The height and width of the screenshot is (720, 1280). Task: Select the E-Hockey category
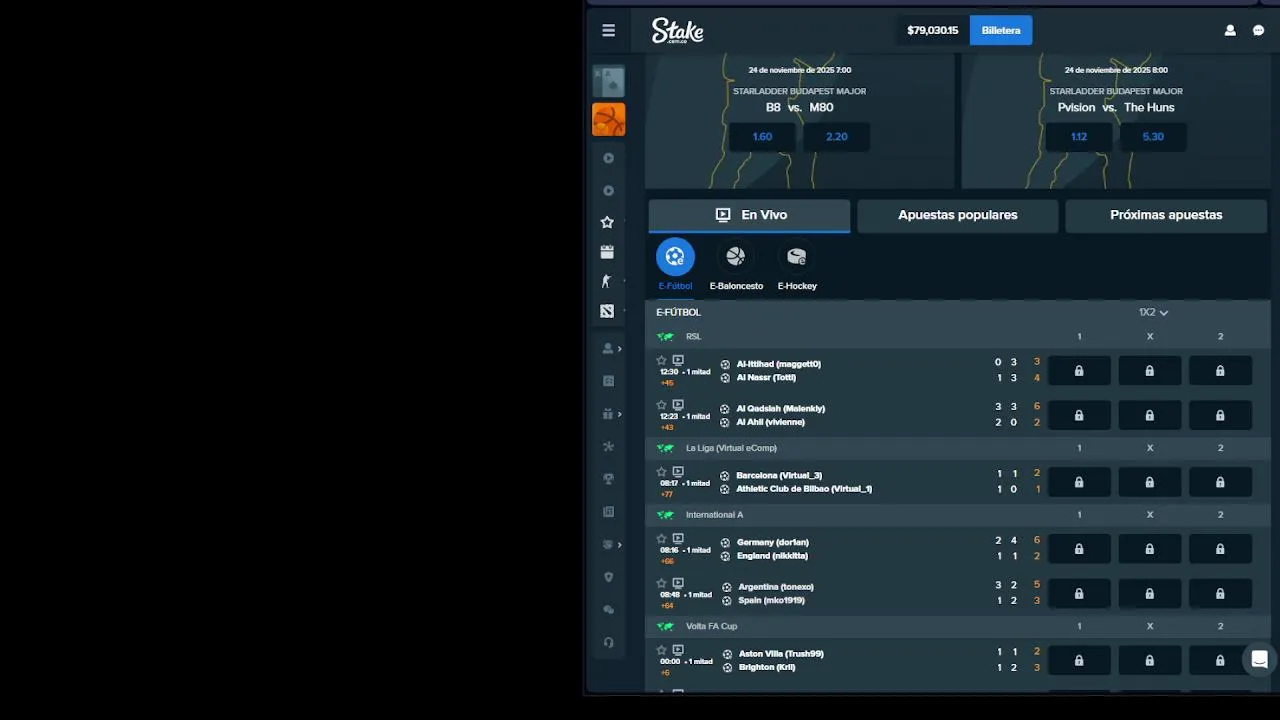tap(797, 265)
